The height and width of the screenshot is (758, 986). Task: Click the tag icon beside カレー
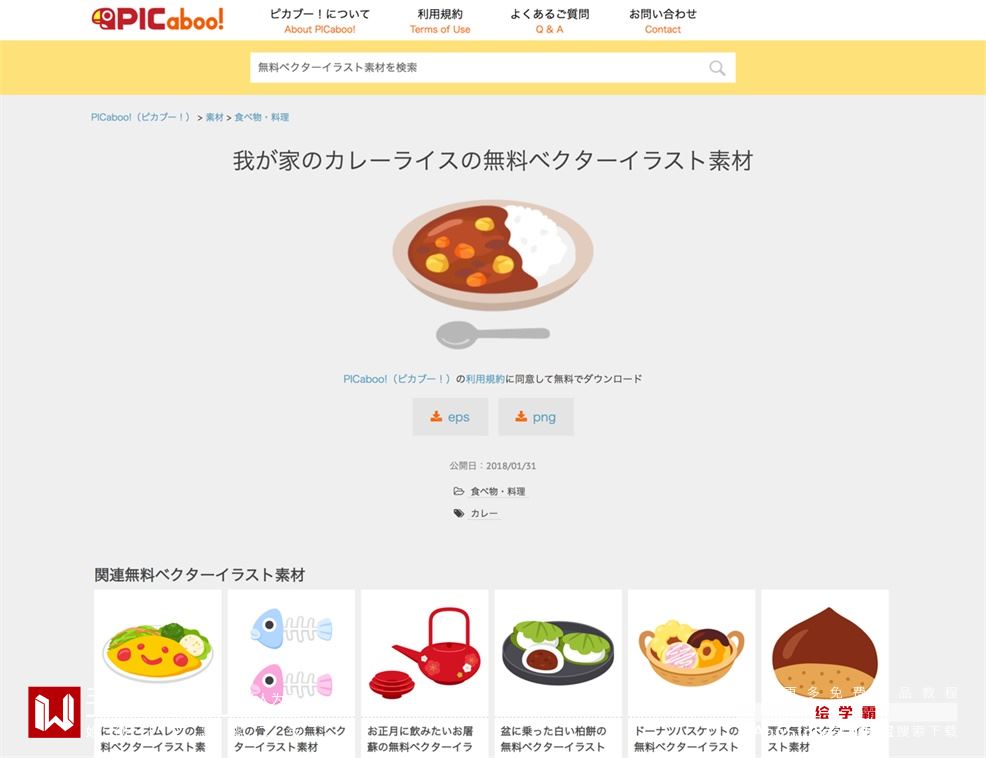[458, 513]
